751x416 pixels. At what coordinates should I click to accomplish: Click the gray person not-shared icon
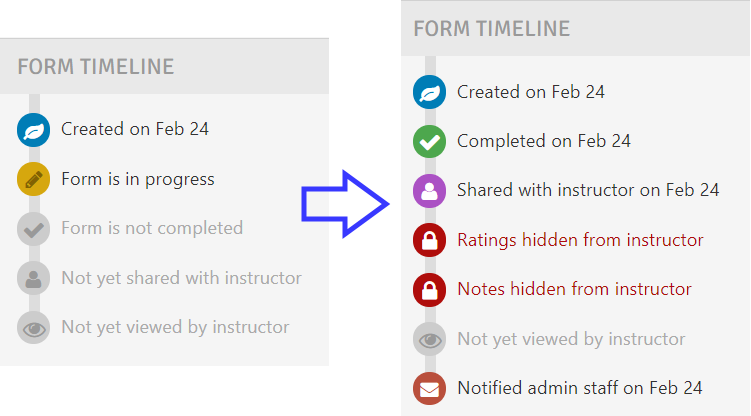34,278
